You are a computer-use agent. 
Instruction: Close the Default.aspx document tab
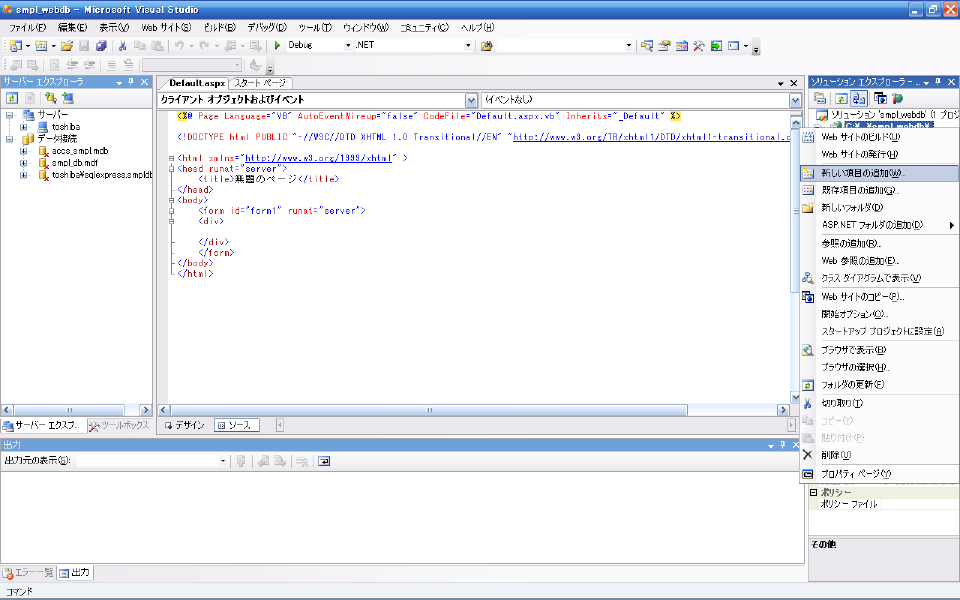pyautogui.click(x=794, y=83)
